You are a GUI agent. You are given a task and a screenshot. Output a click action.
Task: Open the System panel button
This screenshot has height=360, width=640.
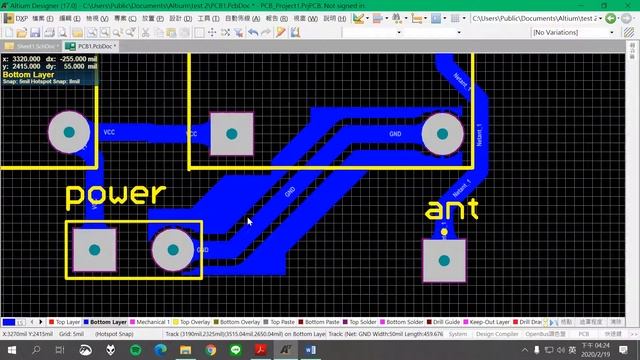point(458,334)
